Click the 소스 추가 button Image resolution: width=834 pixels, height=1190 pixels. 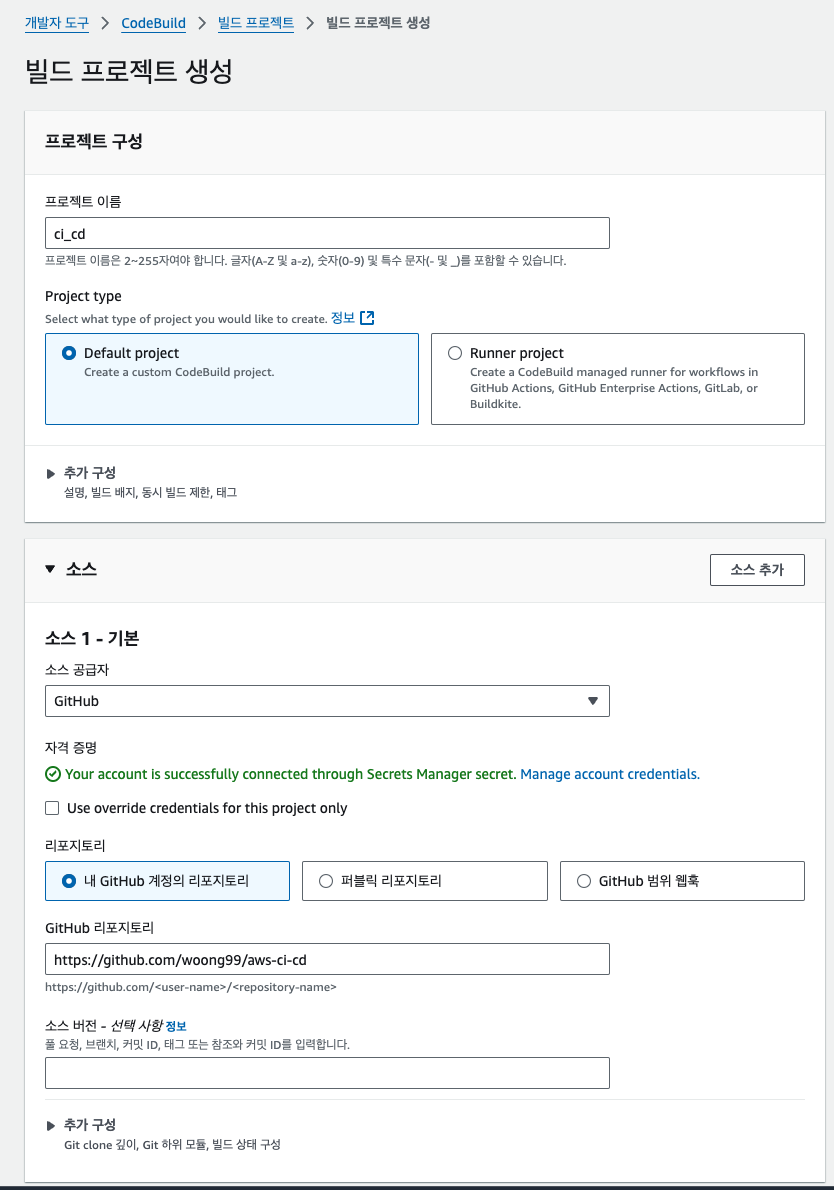(757, 570)
